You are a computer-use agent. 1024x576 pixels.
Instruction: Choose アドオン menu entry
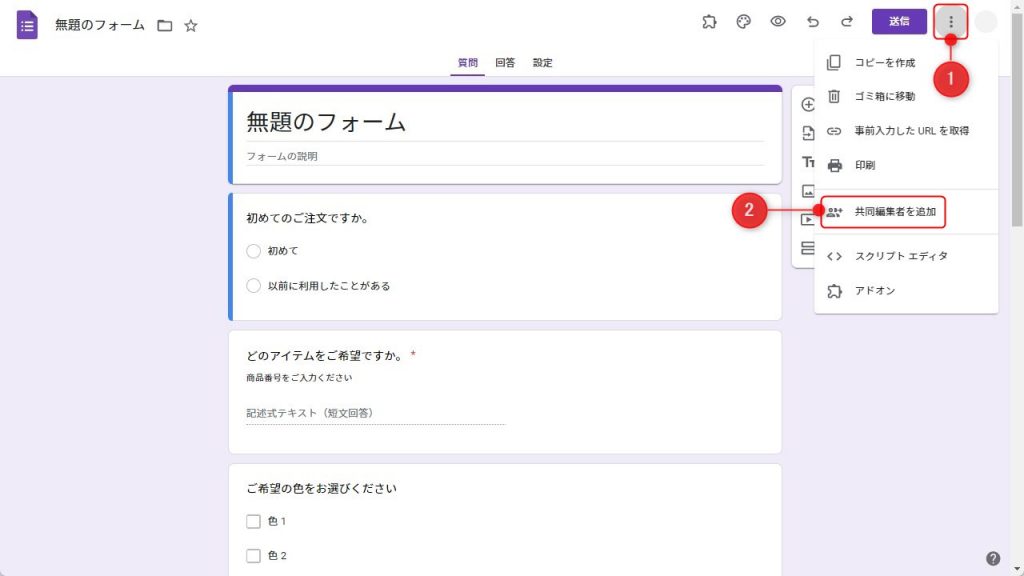pos(906,291)
